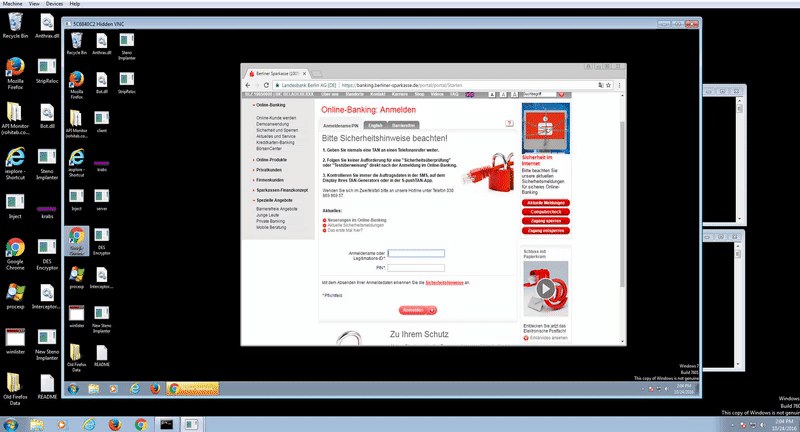Open the Sicherheitshinweise link
800x432 pixels.
[x=444, y=283]
